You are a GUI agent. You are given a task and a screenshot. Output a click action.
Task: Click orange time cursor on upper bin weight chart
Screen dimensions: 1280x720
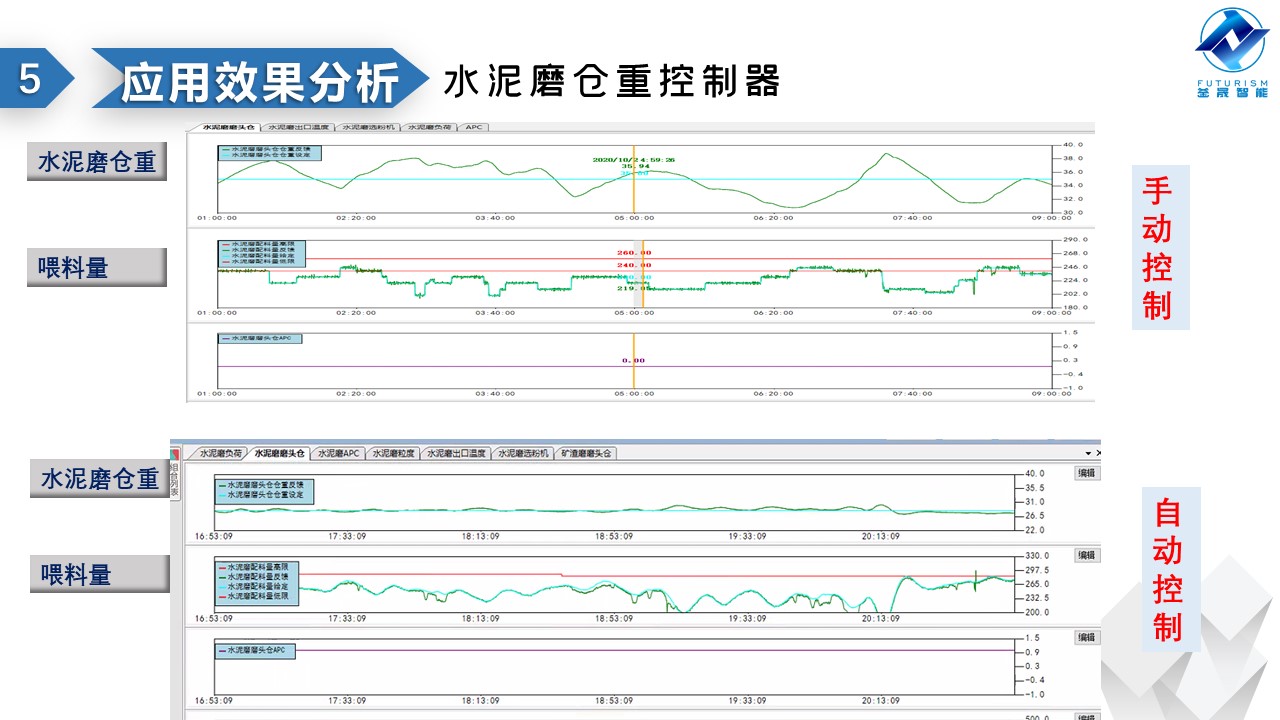[x=634, y=178]
